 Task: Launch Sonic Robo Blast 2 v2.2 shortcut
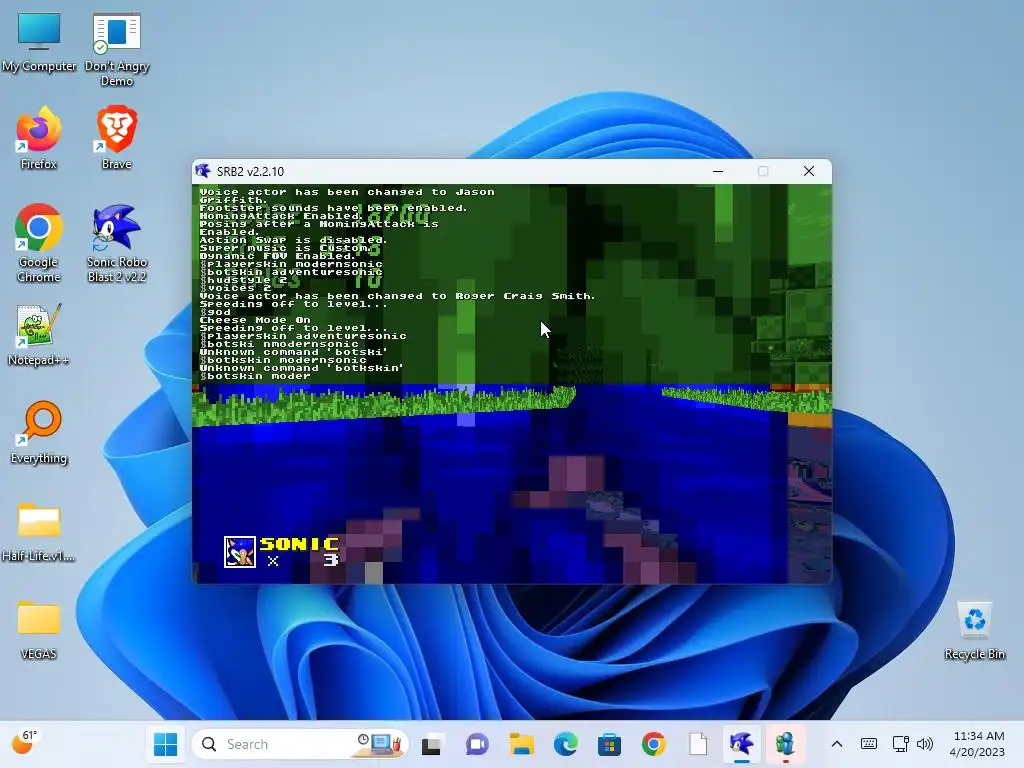click(117, 243)
